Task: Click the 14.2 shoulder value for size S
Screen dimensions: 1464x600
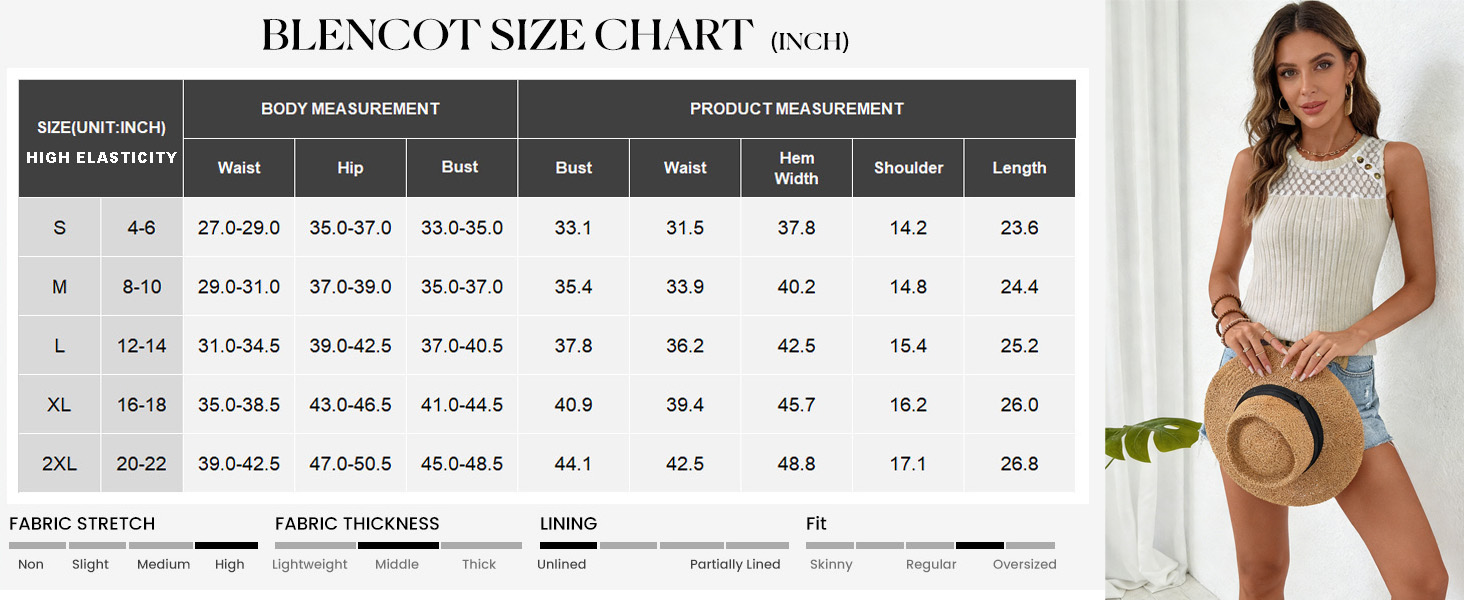Action: coord(908,228)
